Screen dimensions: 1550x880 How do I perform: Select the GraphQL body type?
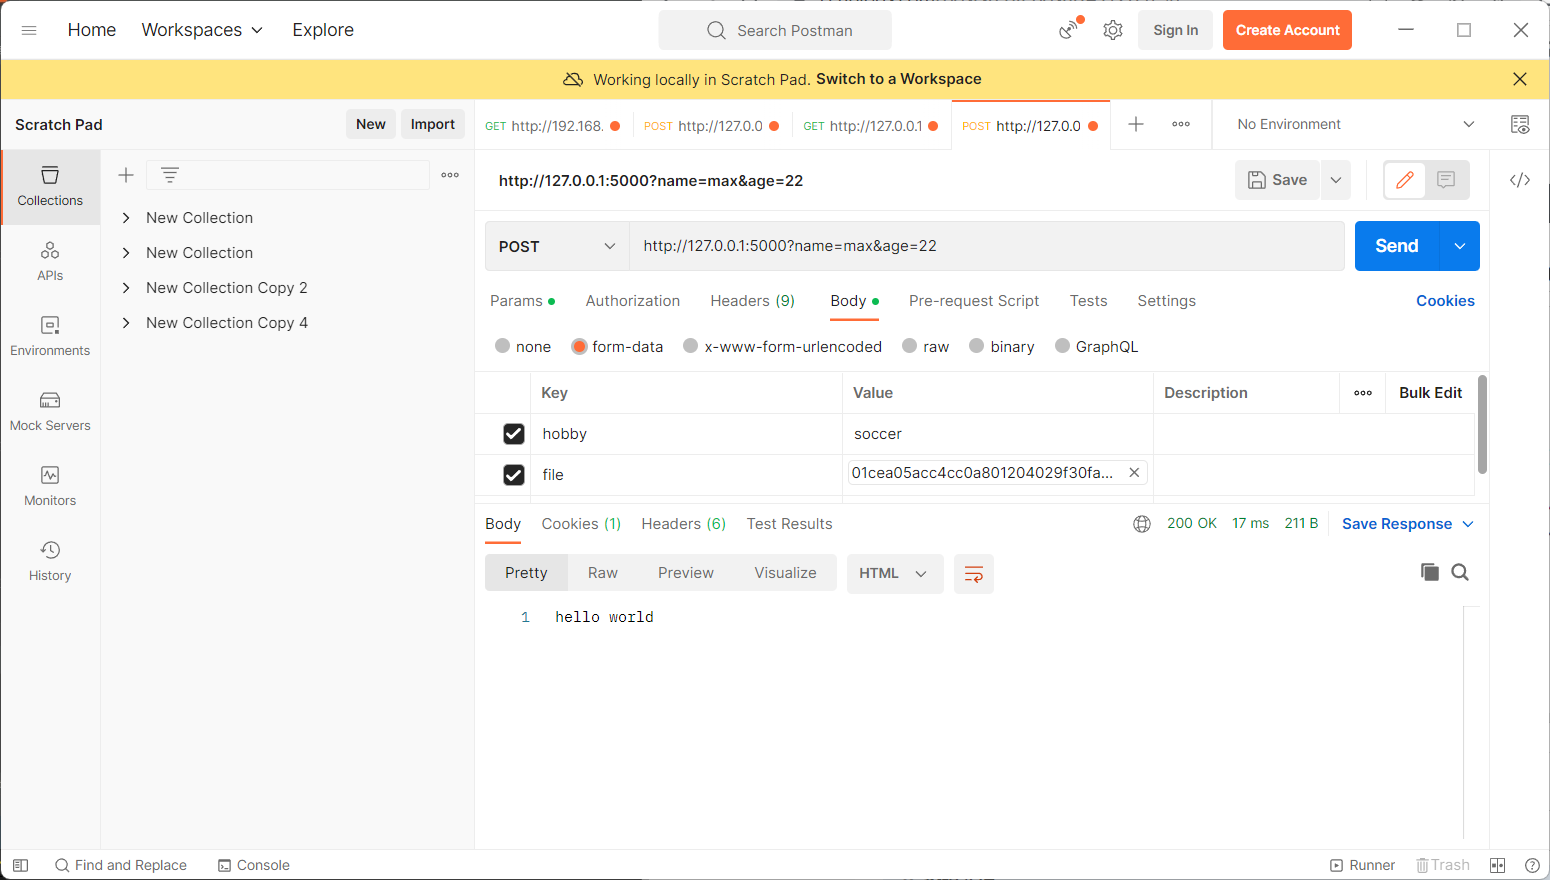point(1062,346)
